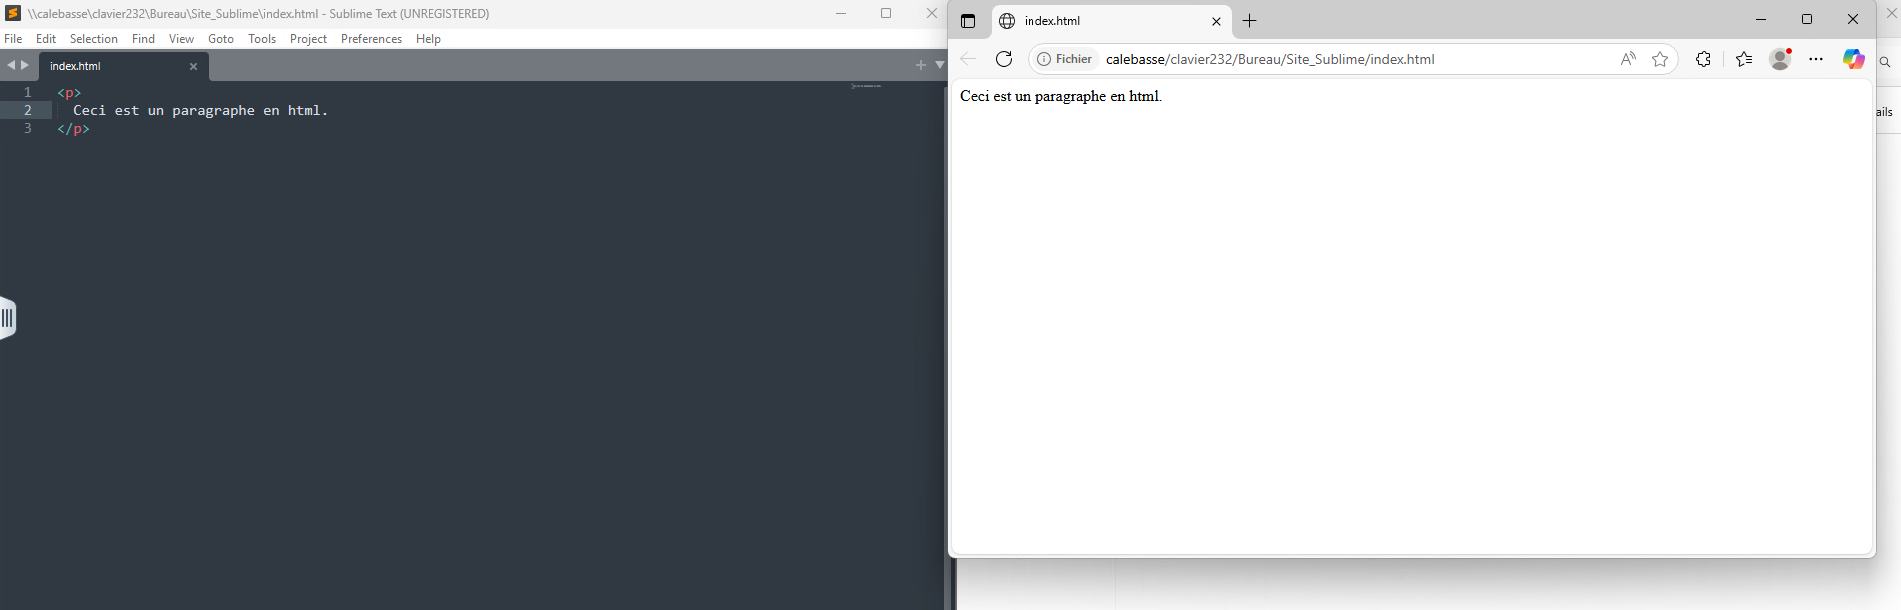1901x610 pixels.
Task: Open the Preferences menu
Action: [371, 39]
